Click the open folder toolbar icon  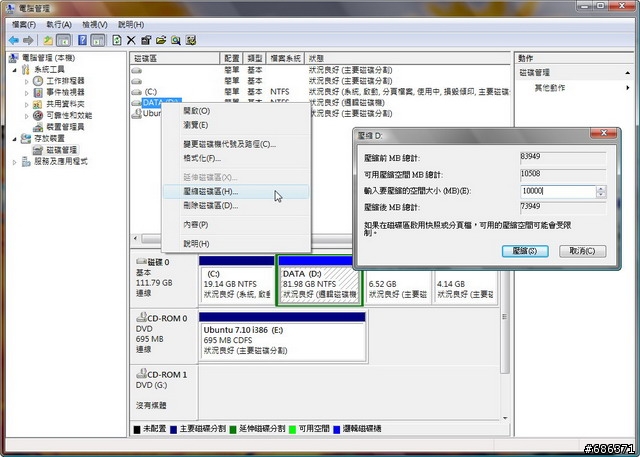point(161,40)
